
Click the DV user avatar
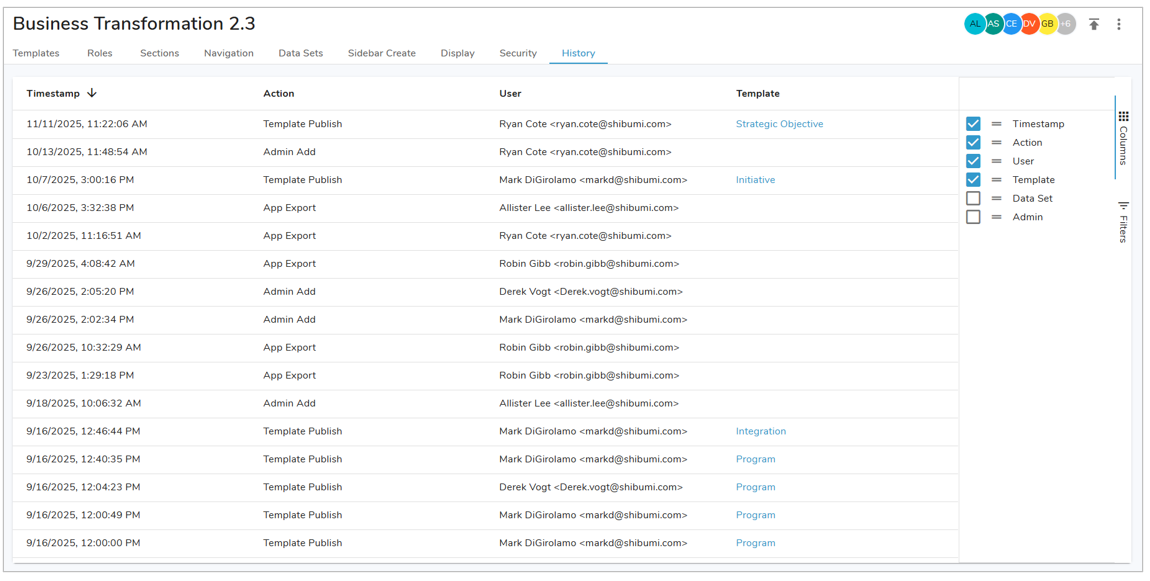[x=1029, y=24]
